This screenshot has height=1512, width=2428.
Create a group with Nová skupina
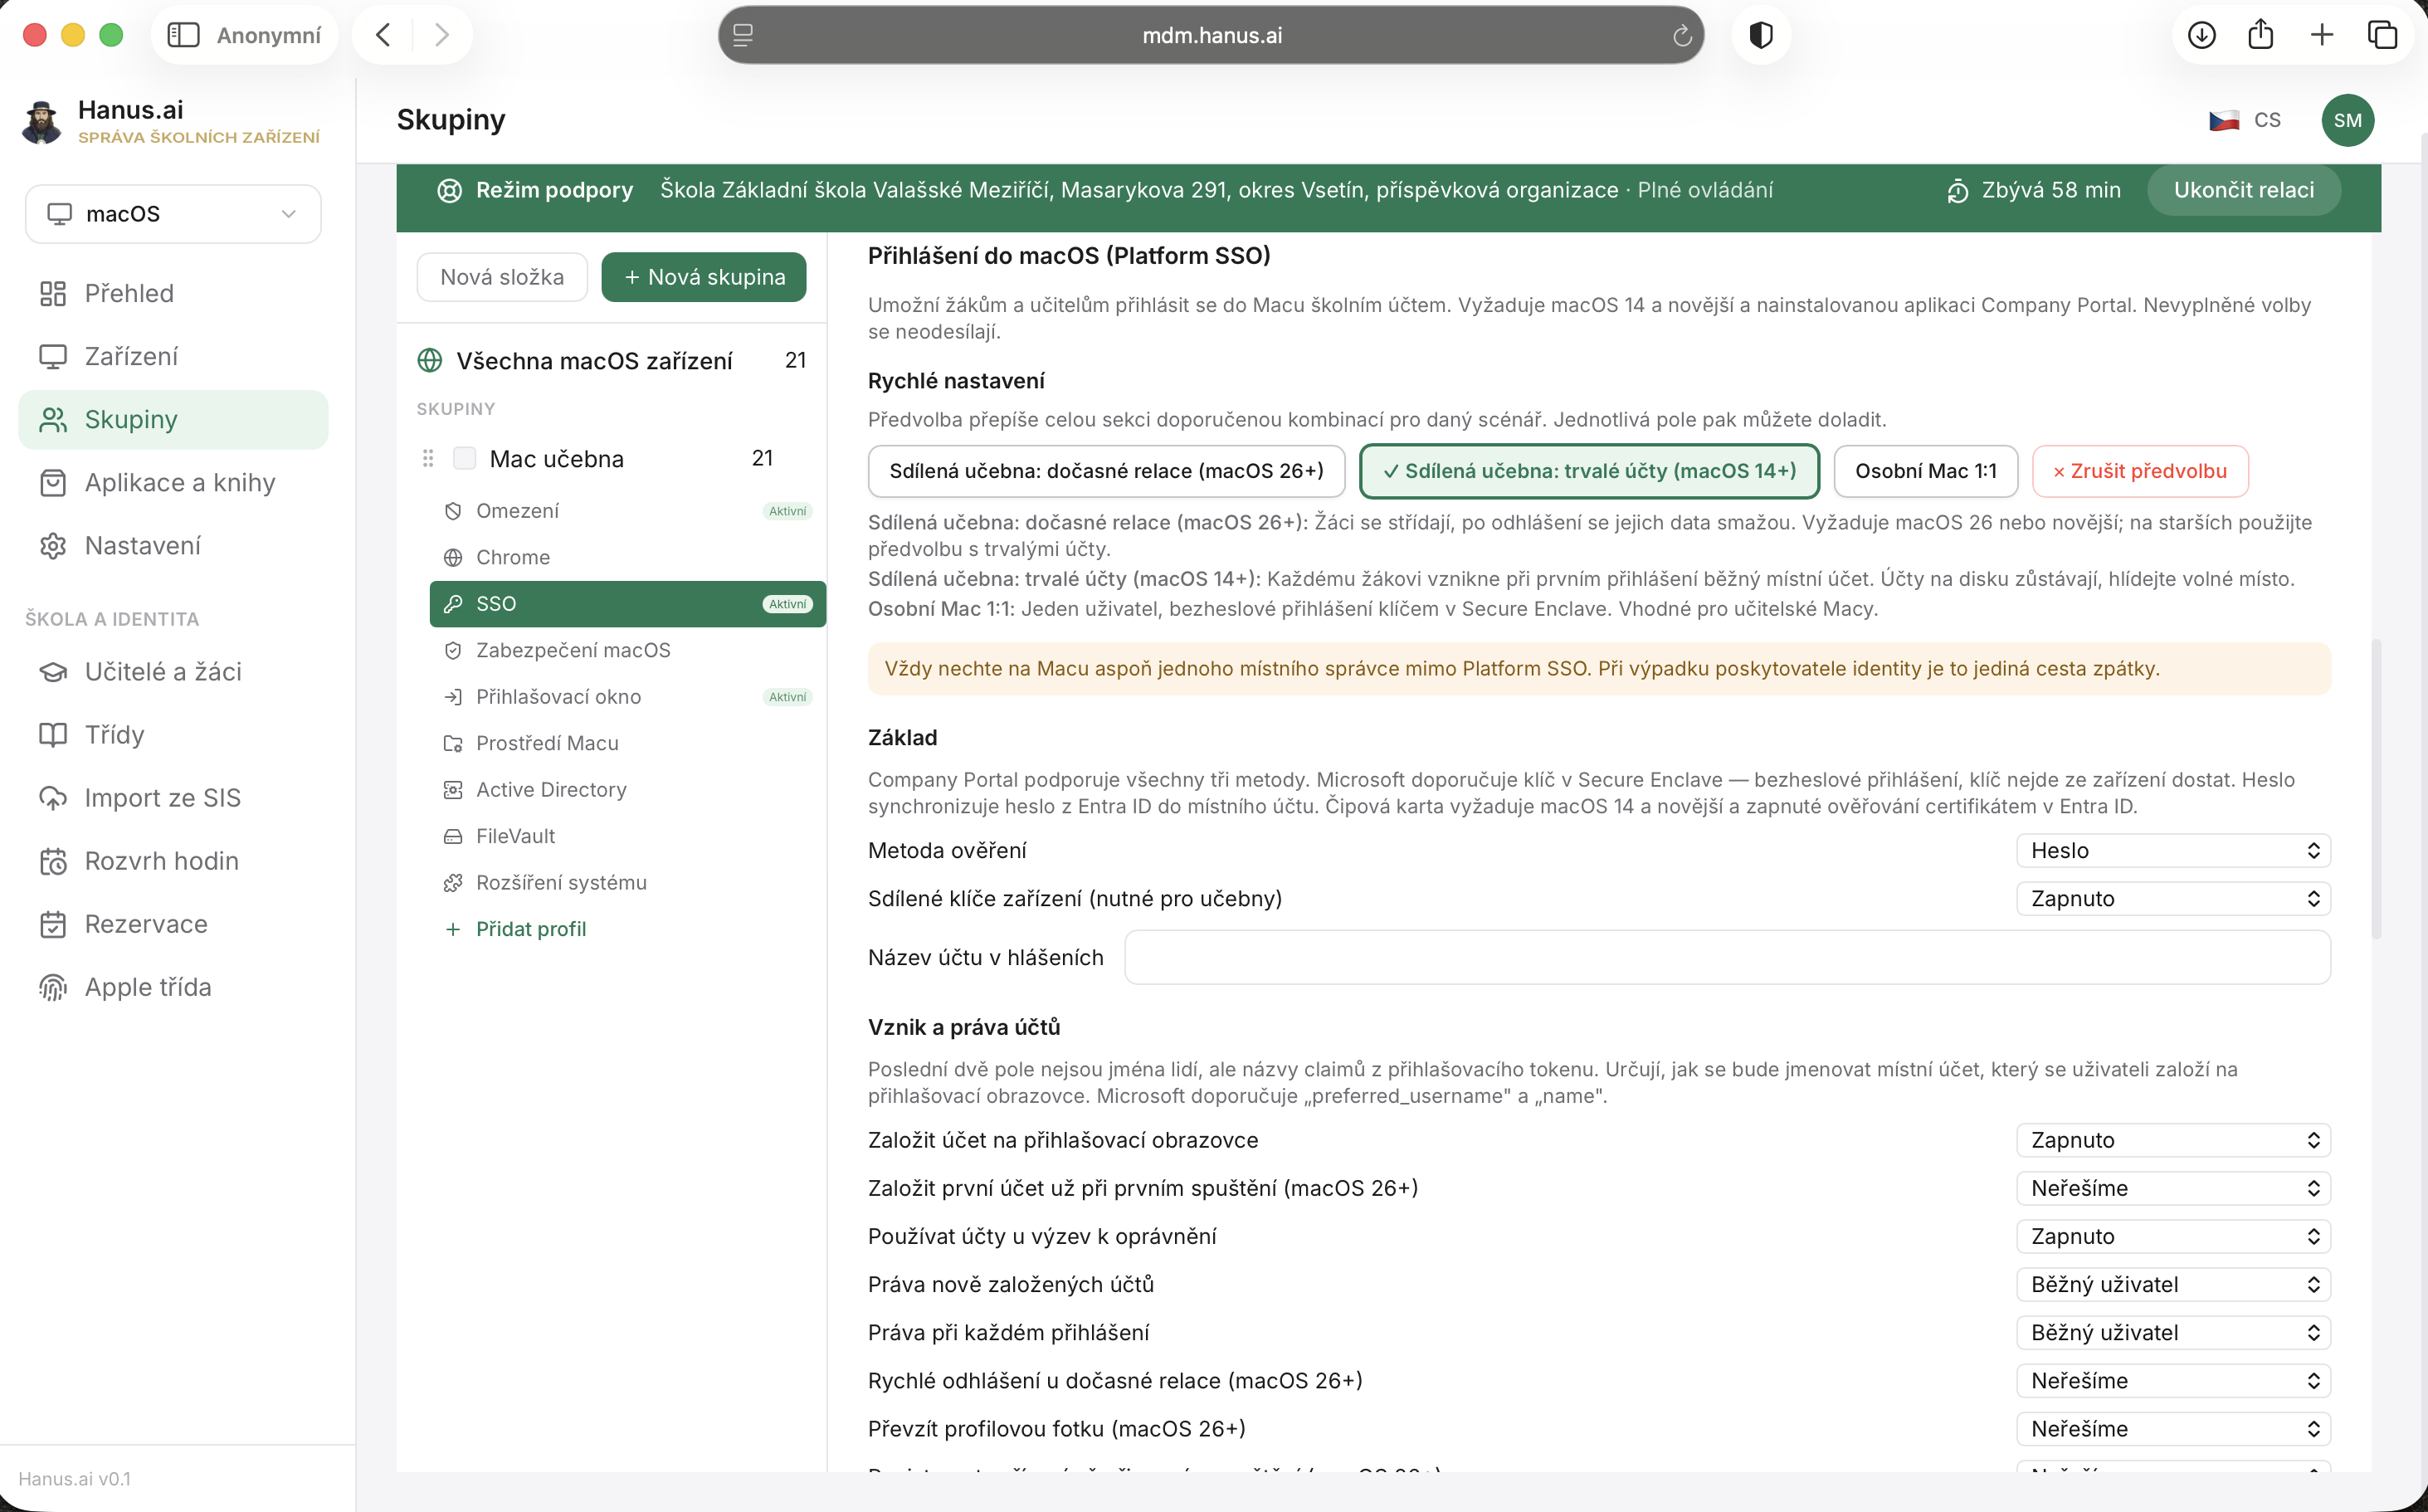[704, 277]
